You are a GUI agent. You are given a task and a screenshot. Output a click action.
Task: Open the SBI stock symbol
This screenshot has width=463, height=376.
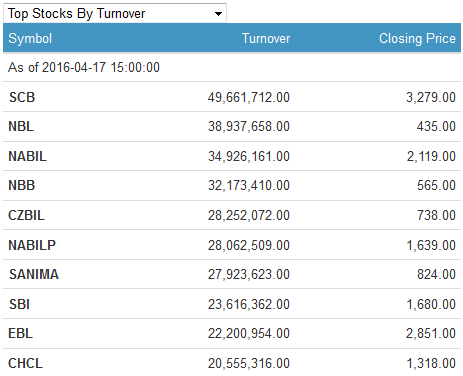[x=19, y=304]
